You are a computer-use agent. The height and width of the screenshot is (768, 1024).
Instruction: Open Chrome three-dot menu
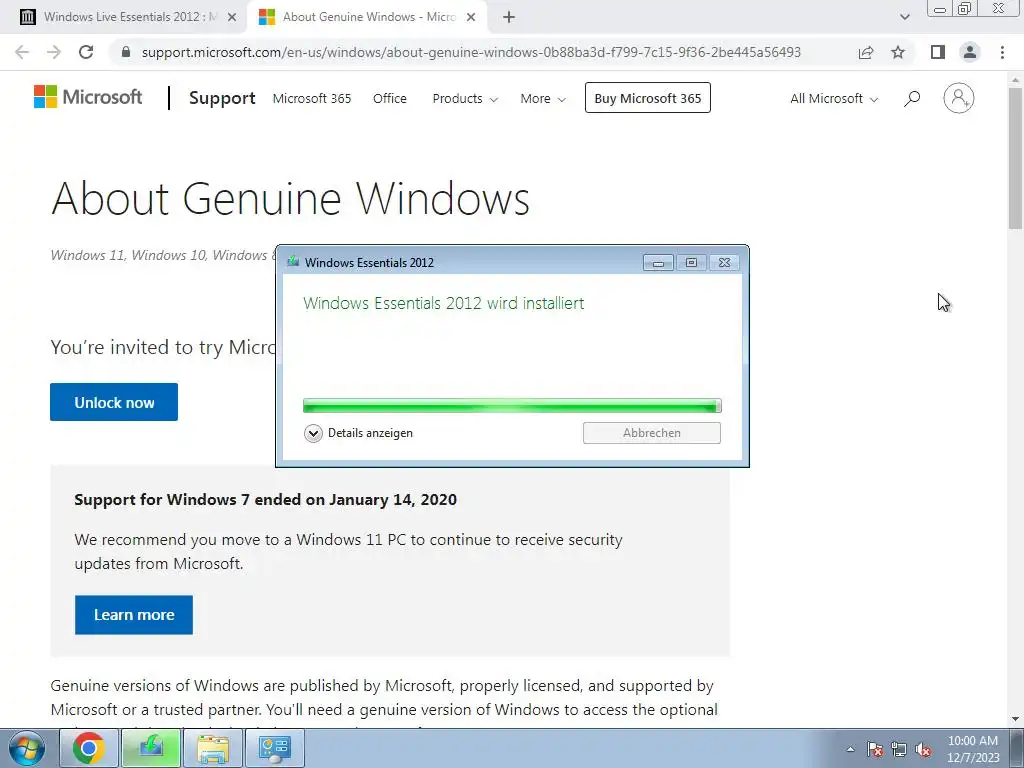tap(1002, 52)
